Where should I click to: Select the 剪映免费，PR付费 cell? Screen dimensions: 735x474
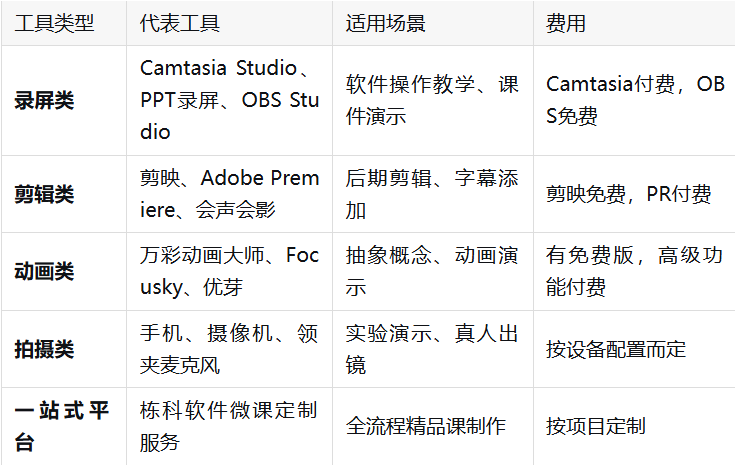click(634, 194)
